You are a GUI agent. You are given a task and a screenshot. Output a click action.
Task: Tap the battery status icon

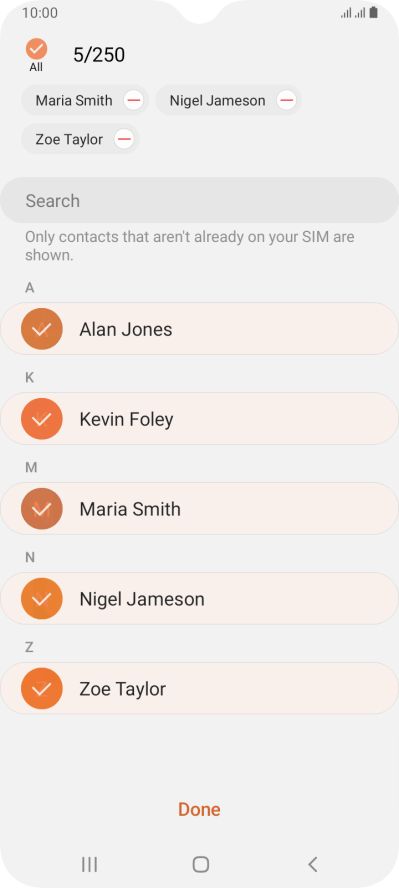[x=374, y=12]
